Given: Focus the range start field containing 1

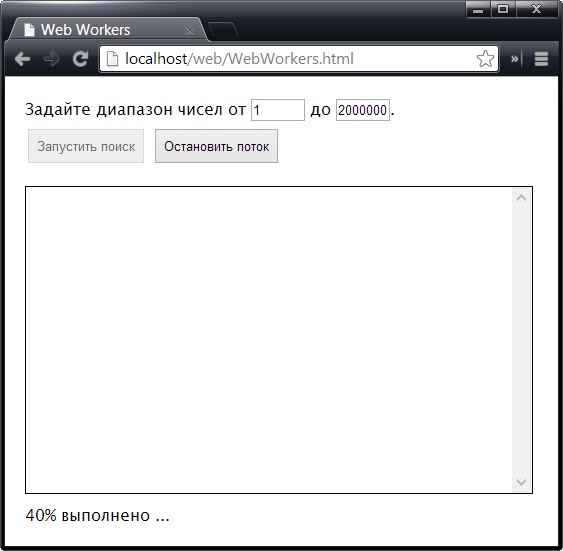Looking at the screenshot, I should 278,110.
